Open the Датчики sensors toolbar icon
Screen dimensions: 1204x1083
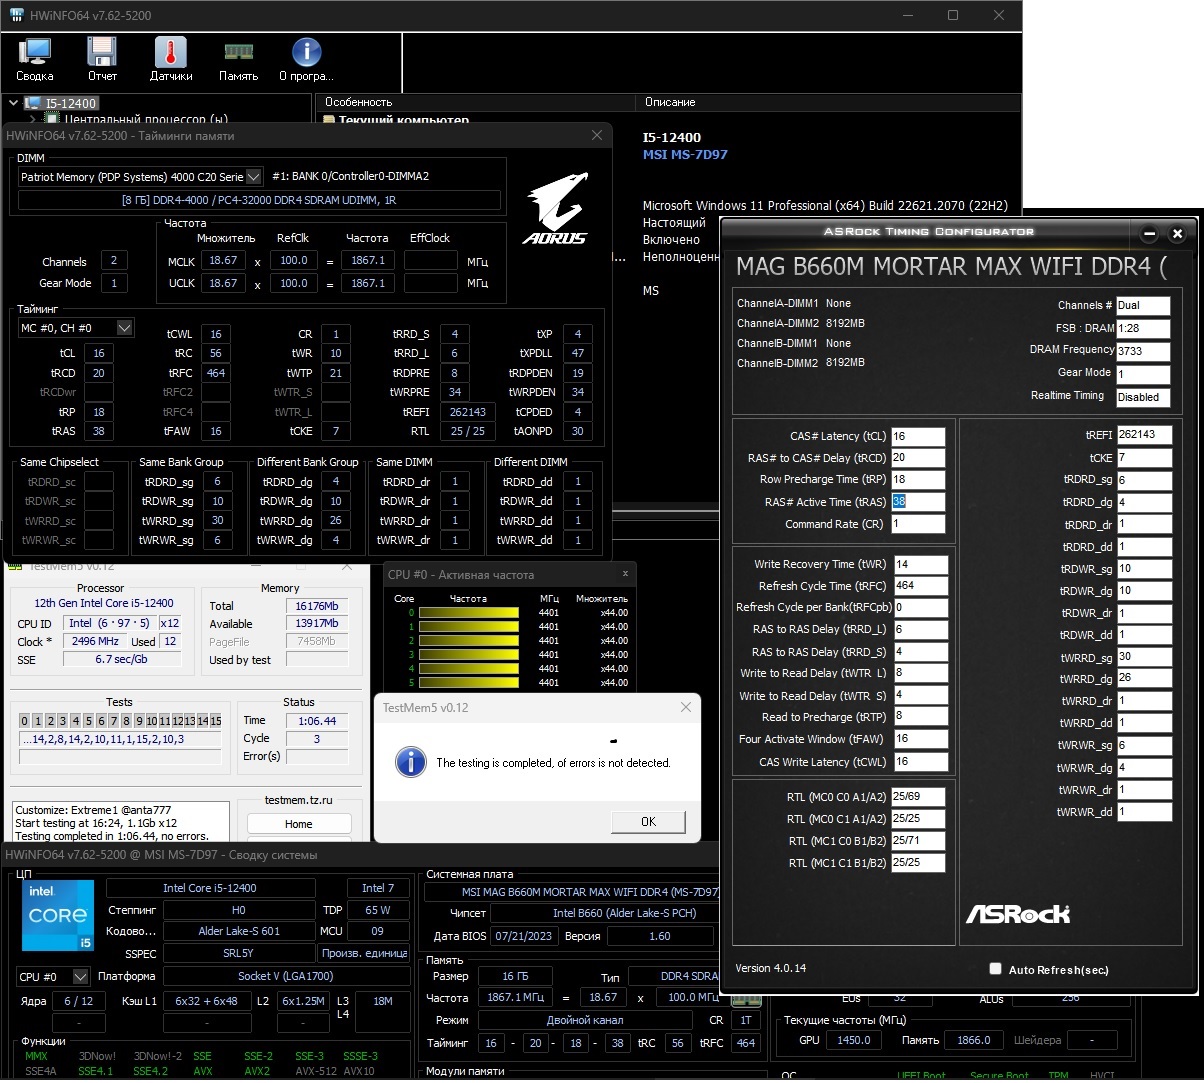coord(171,59)
